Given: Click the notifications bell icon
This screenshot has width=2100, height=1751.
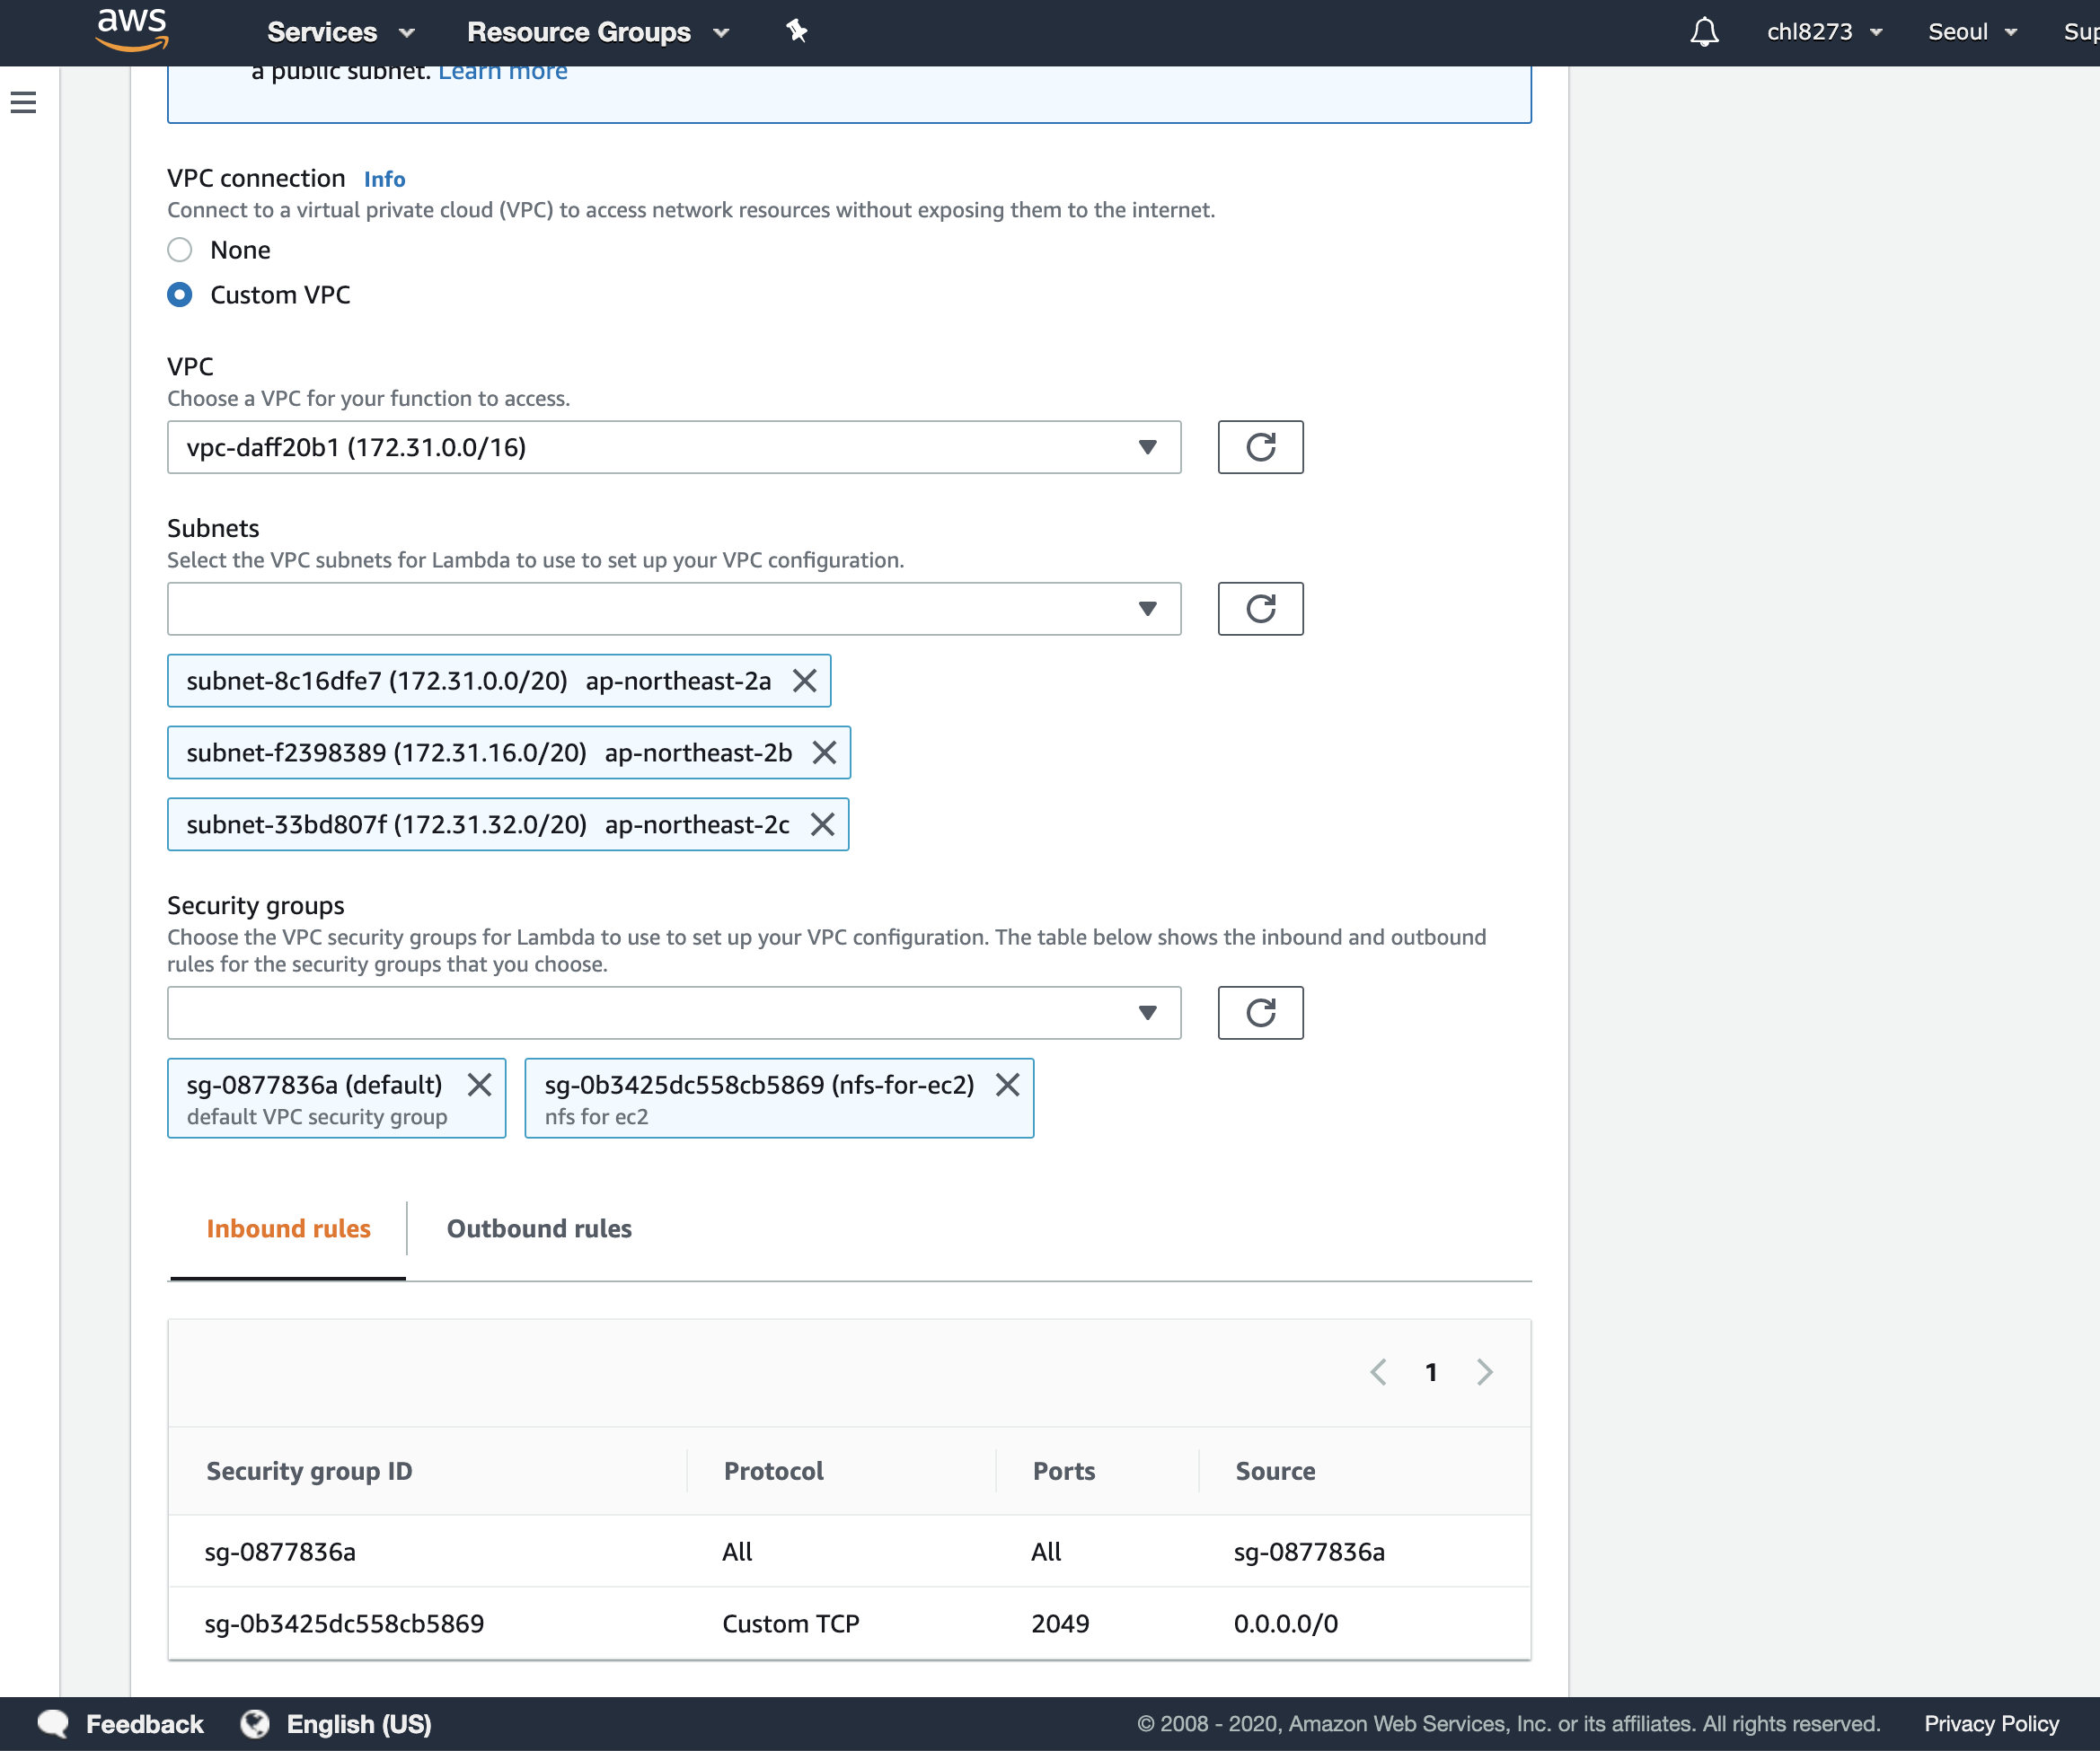Looking at the screenshot, I should (x=1703, y=32).
